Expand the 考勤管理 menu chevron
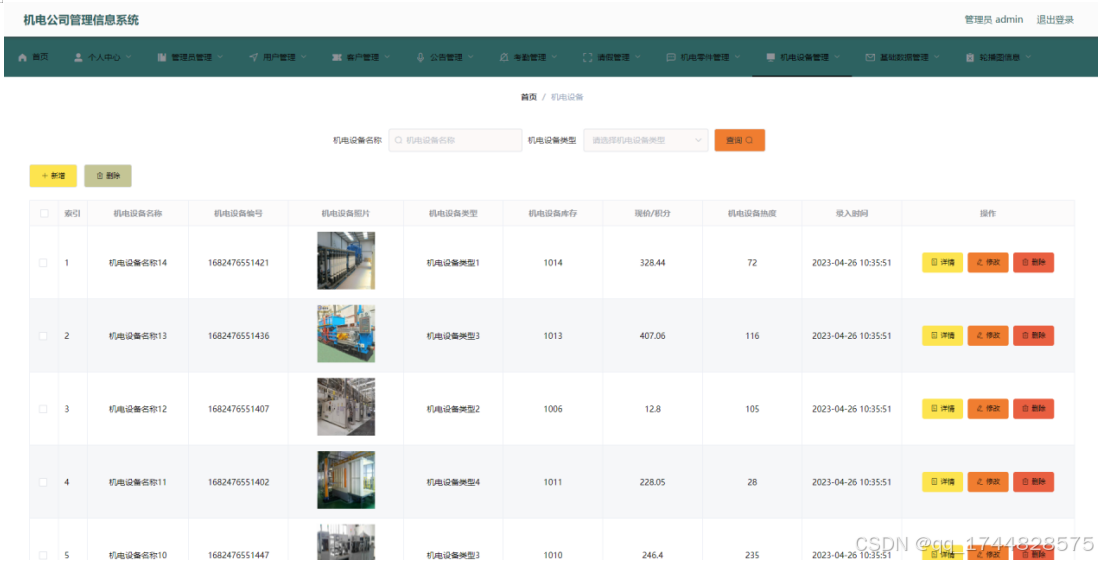Viewport: 1098px width, 561px height. pyautogui.click(x=554, y=57)
